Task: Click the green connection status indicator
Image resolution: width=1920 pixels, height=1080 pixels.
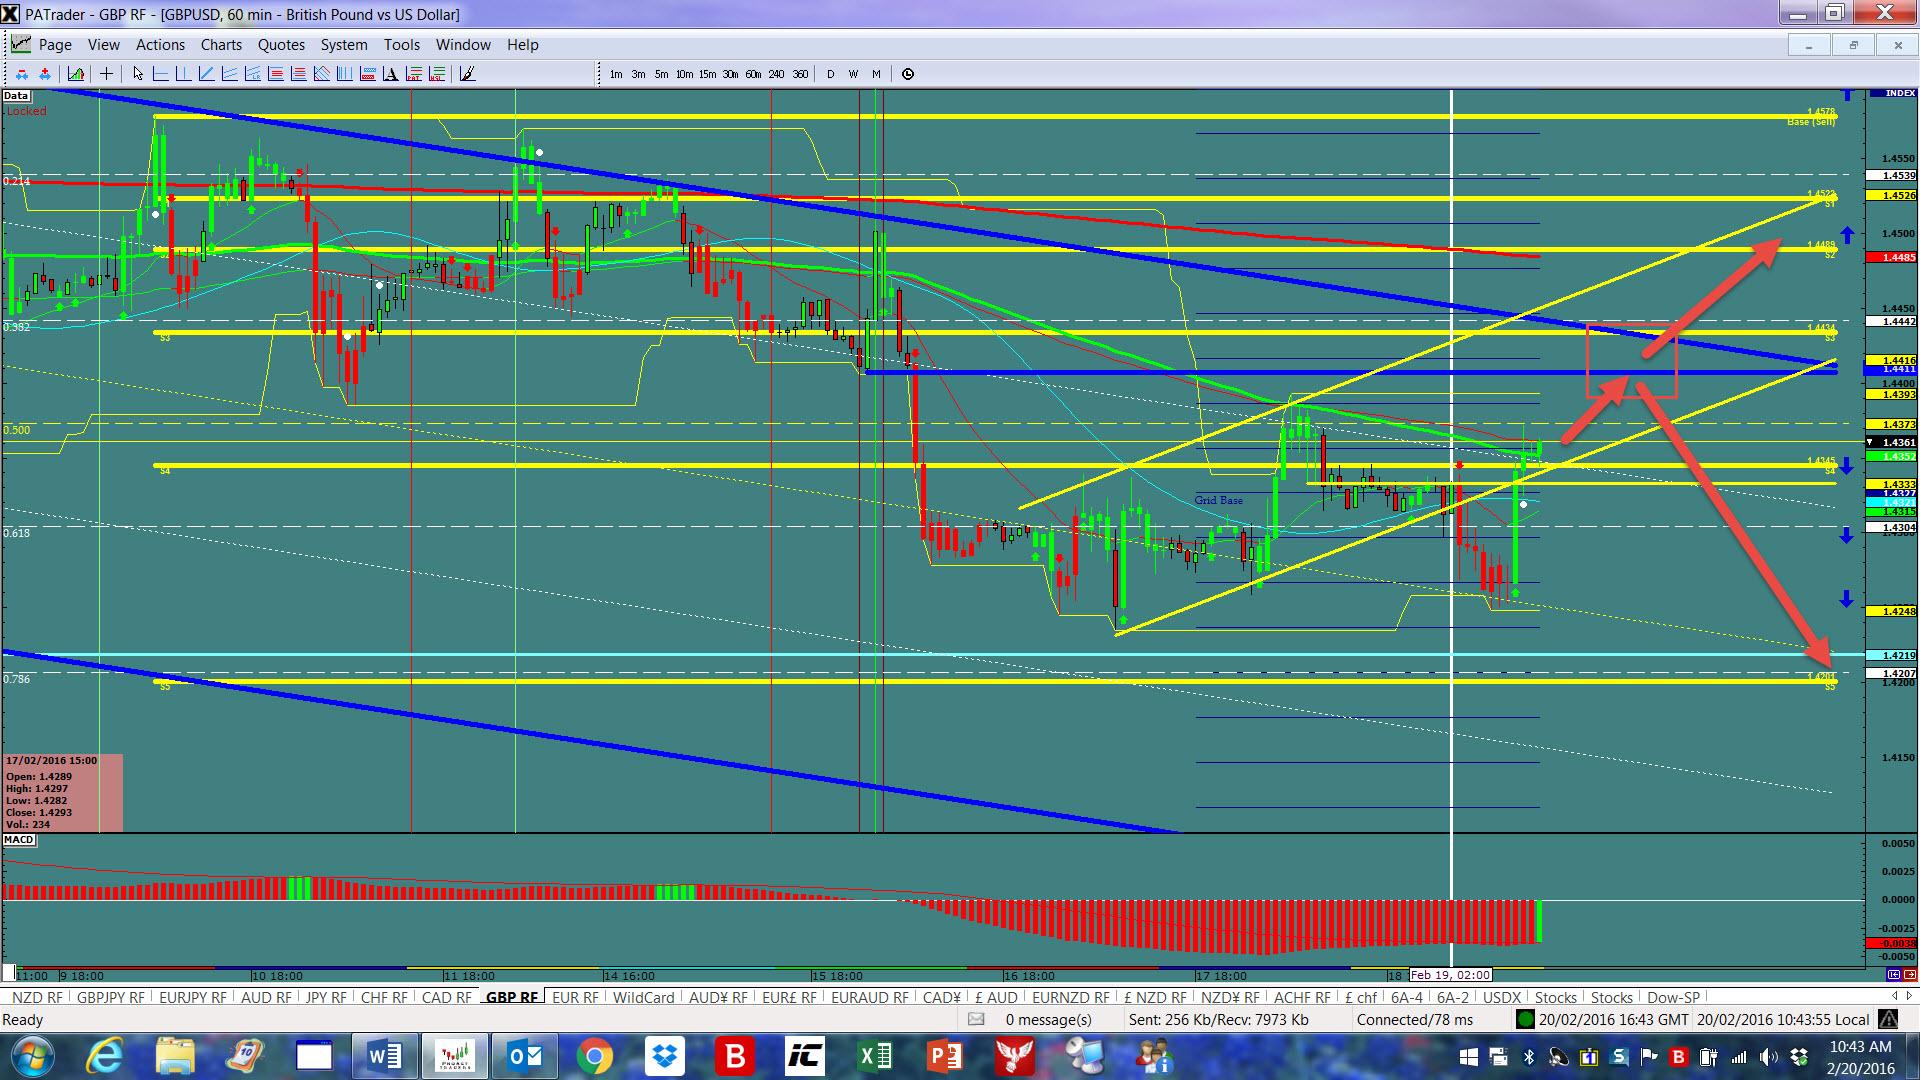Action: click(x=1525, y=1020)
